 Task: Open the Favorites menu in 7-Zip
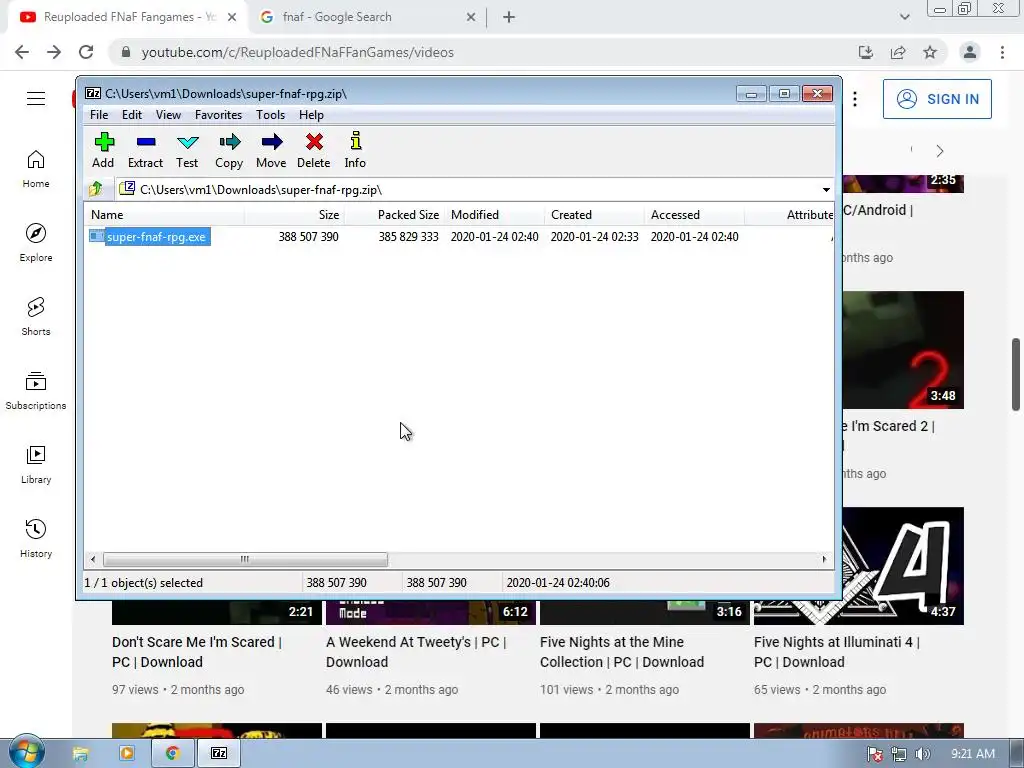pos(218,115)
